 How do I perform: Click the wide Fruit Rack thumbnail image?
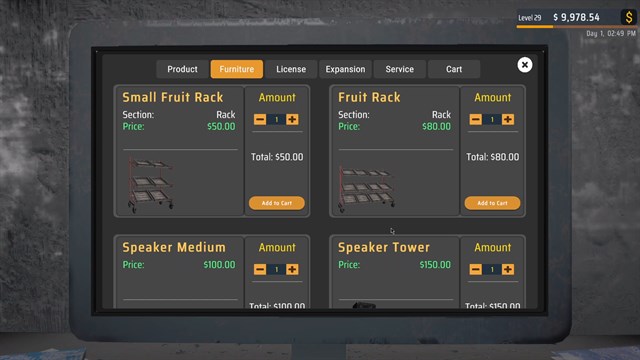pyautogui.click(x=366, y=189)
